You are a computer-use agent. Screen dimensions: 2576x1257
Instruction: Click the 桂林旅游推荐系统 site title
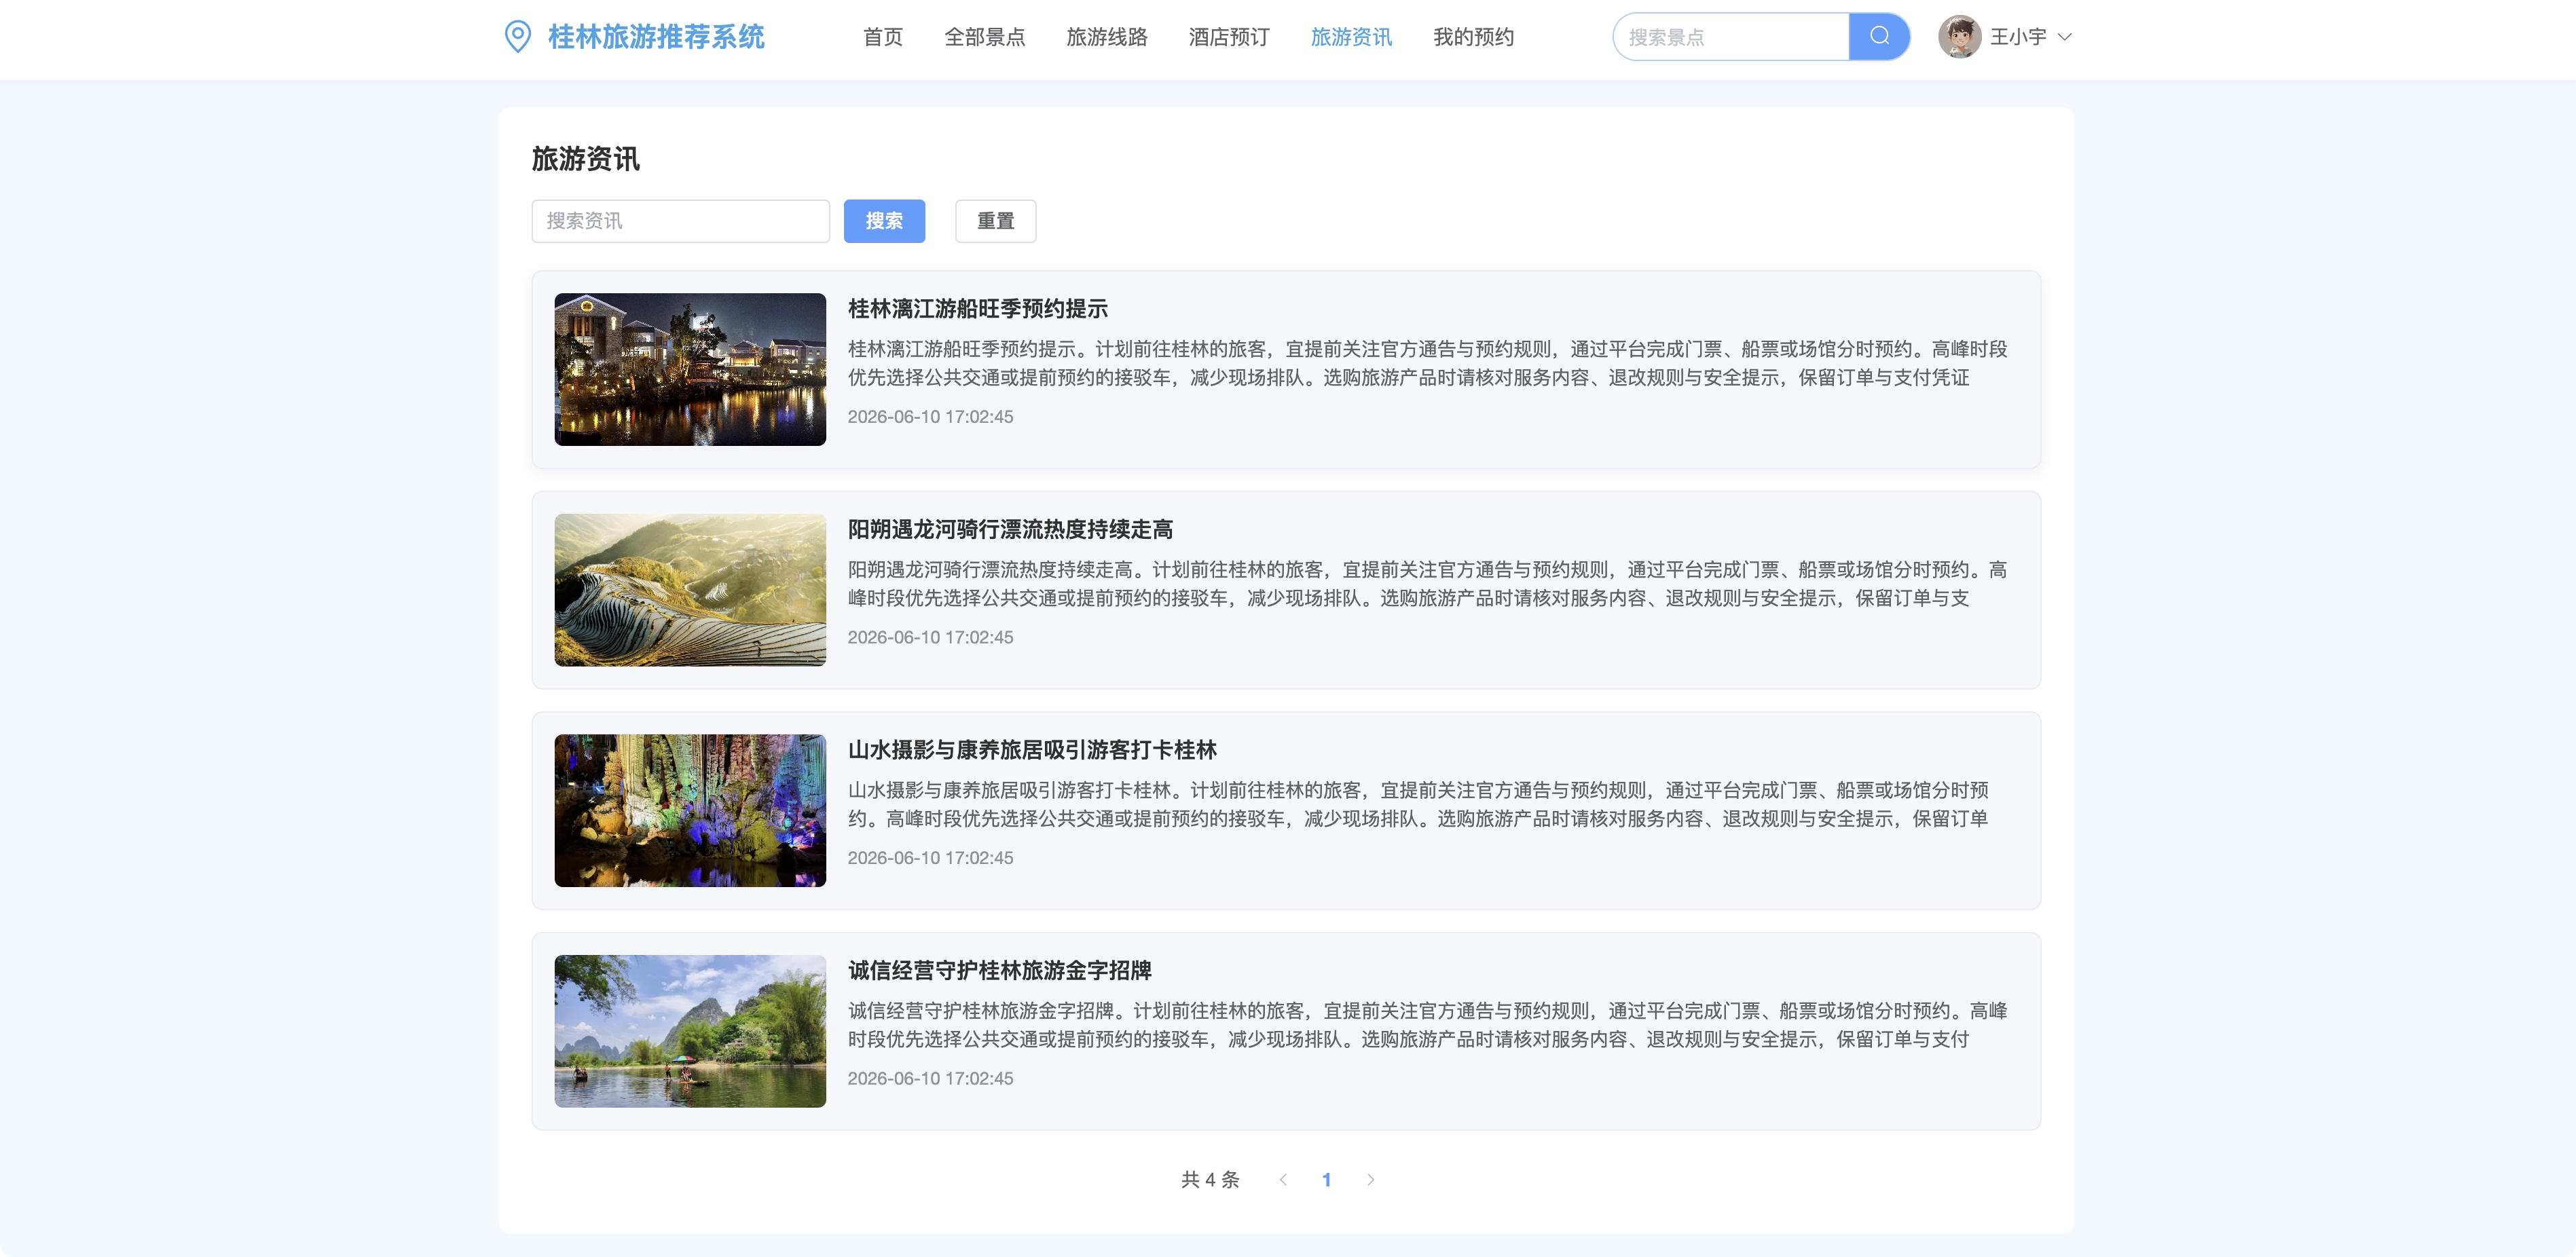pyautogui.click(x=656, y=37)
